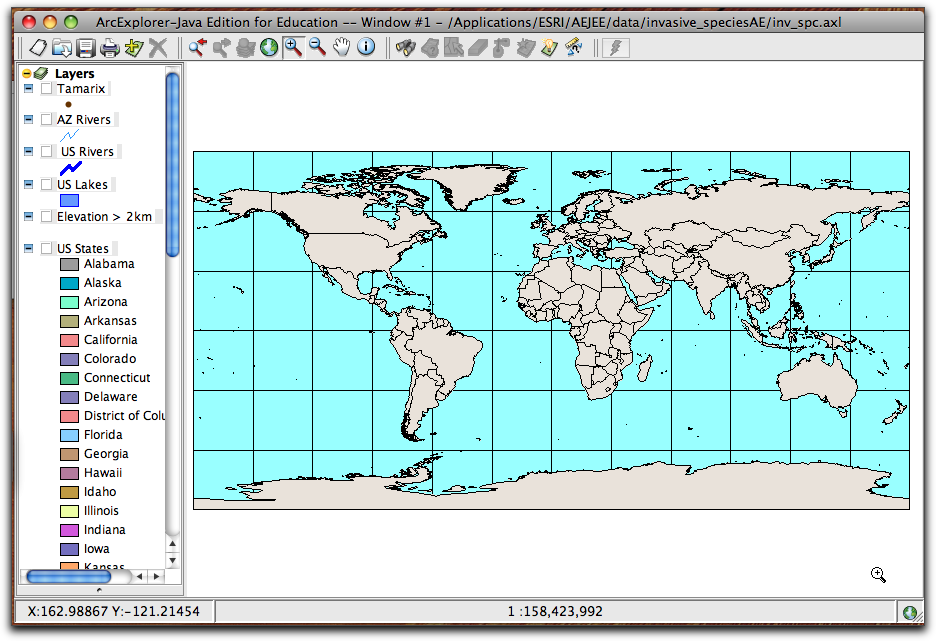Click the Zoom to Full Extent globe
The height and width of the screenshot is (641, 936).
[x=269, y=46]
